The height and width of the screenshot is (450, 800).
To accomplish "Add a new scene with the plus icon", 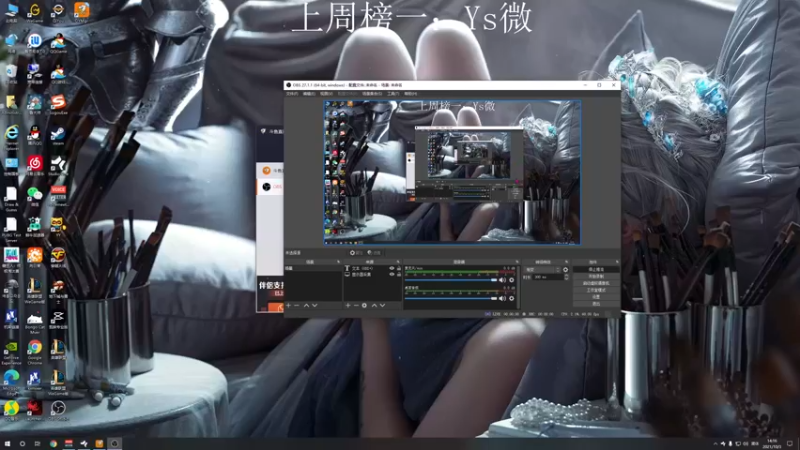I will click(289, 306).
